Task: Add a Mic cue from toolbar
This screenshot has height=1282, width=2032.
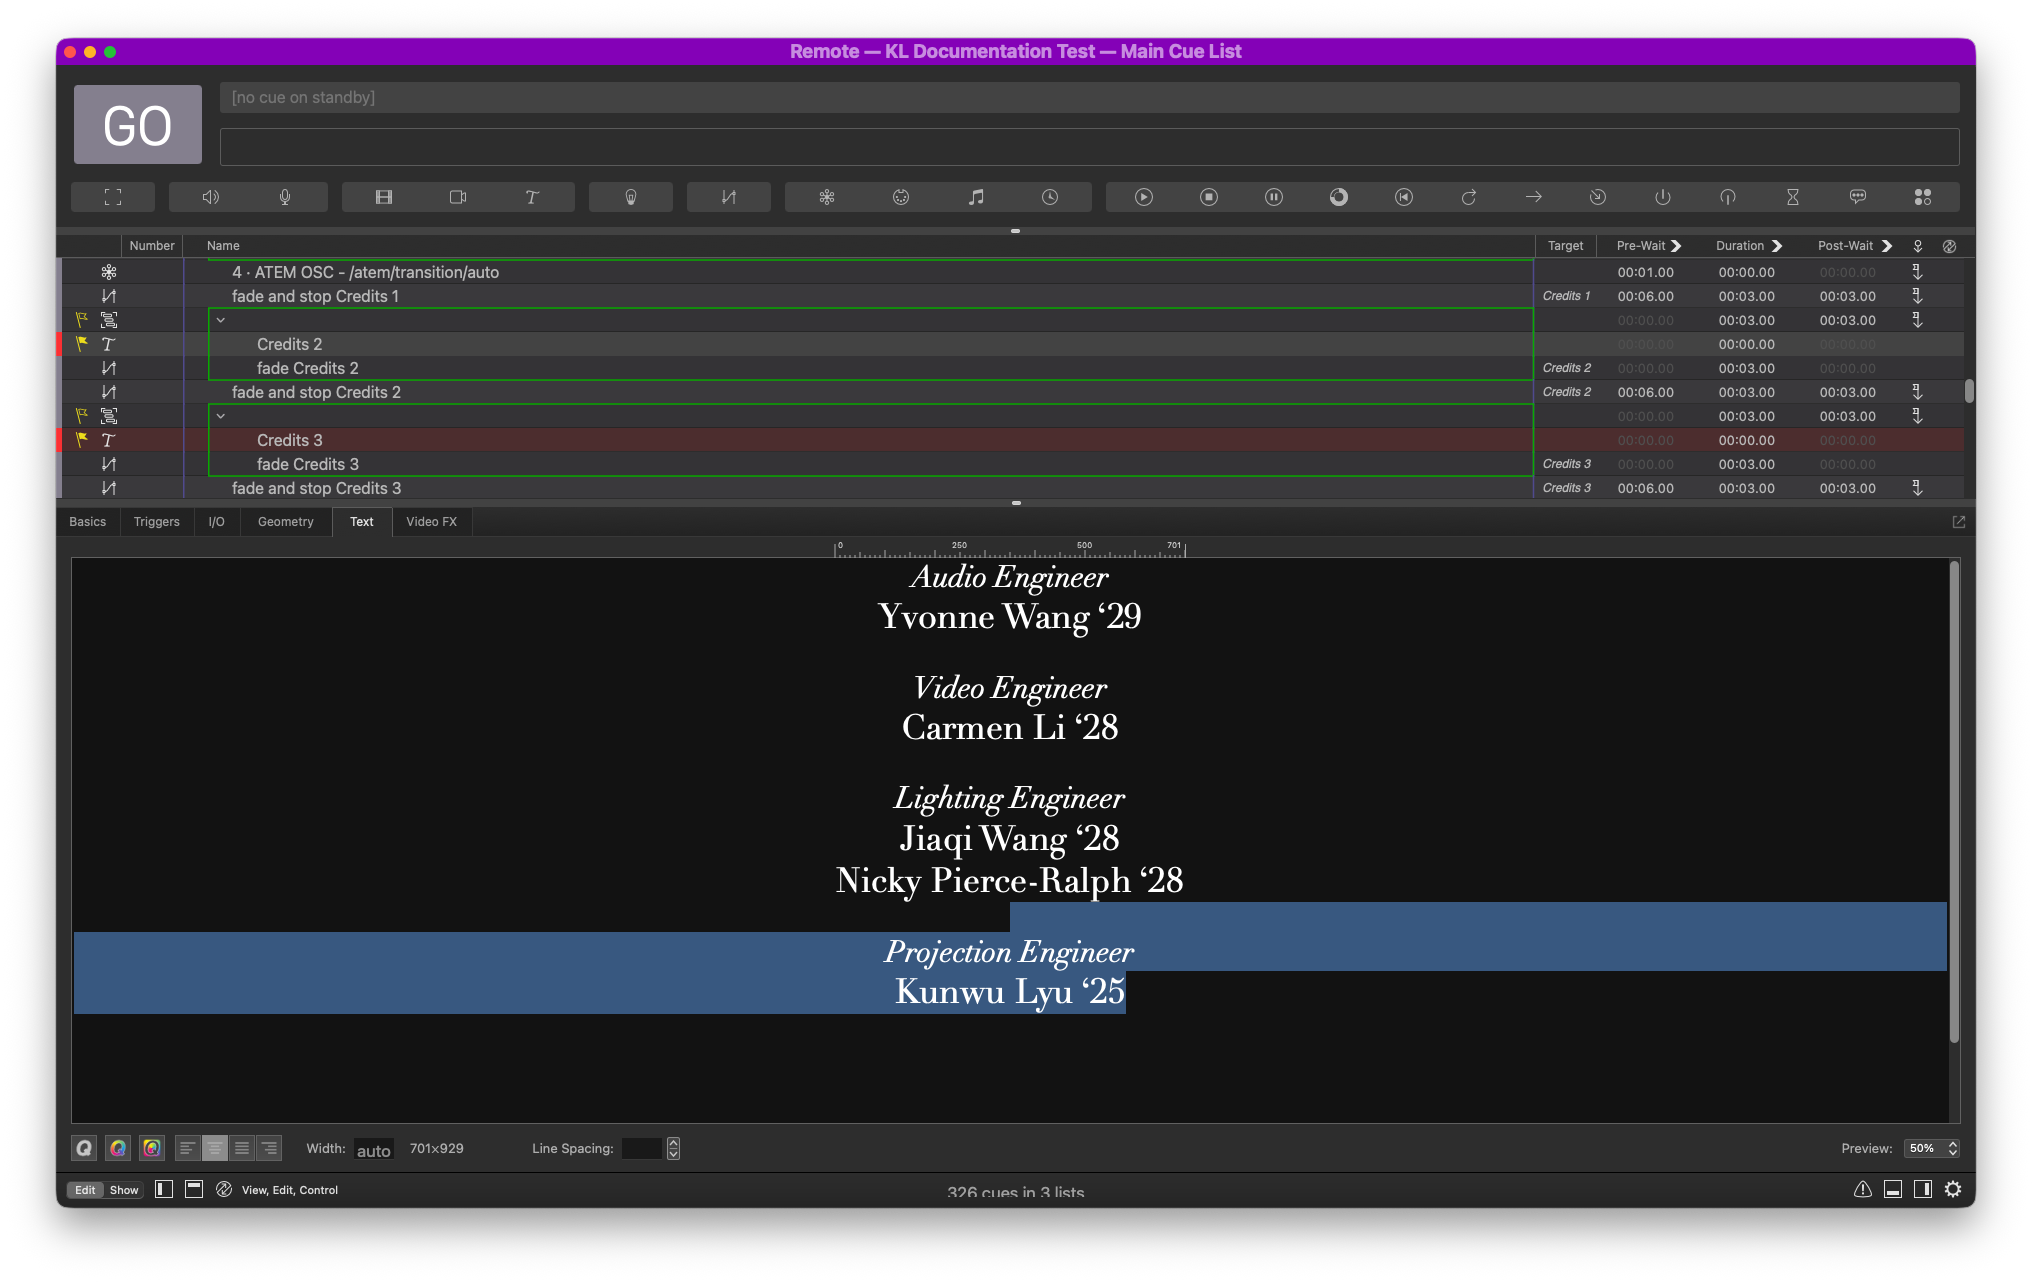Action: tap(285, 197)
